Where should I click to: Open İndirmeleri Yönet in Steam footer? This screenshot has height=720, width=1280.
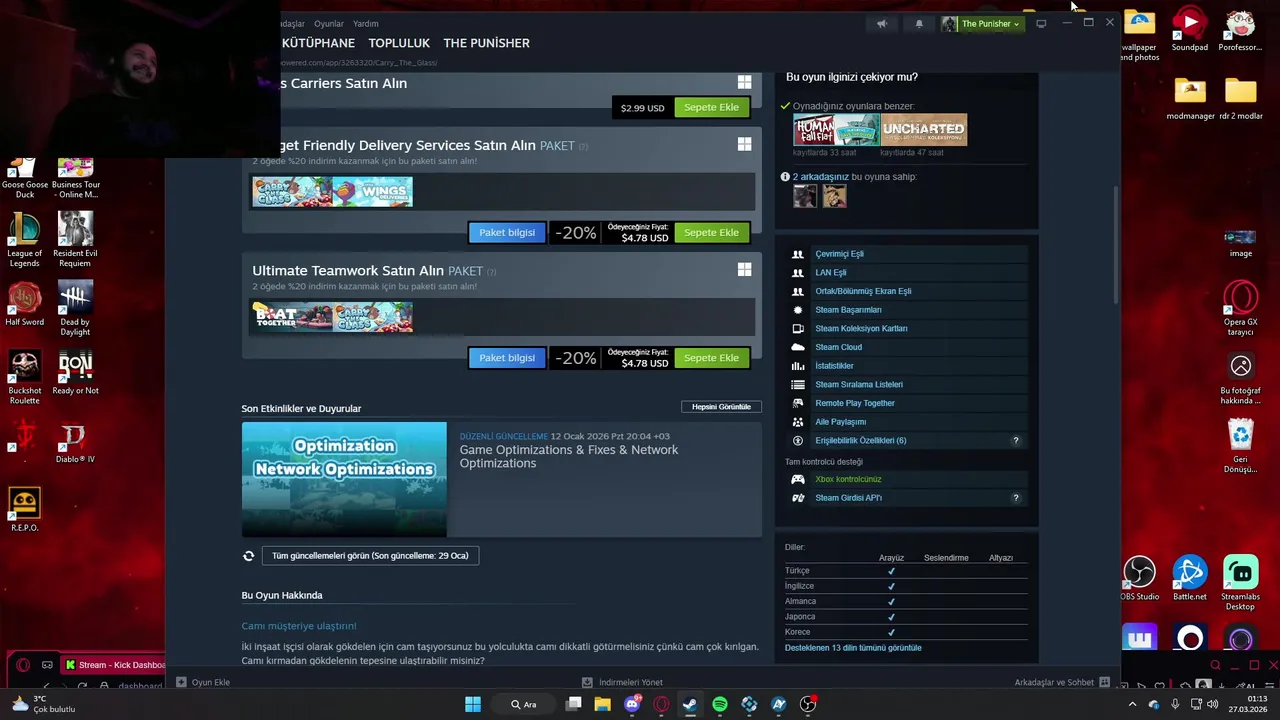[622, 682]
